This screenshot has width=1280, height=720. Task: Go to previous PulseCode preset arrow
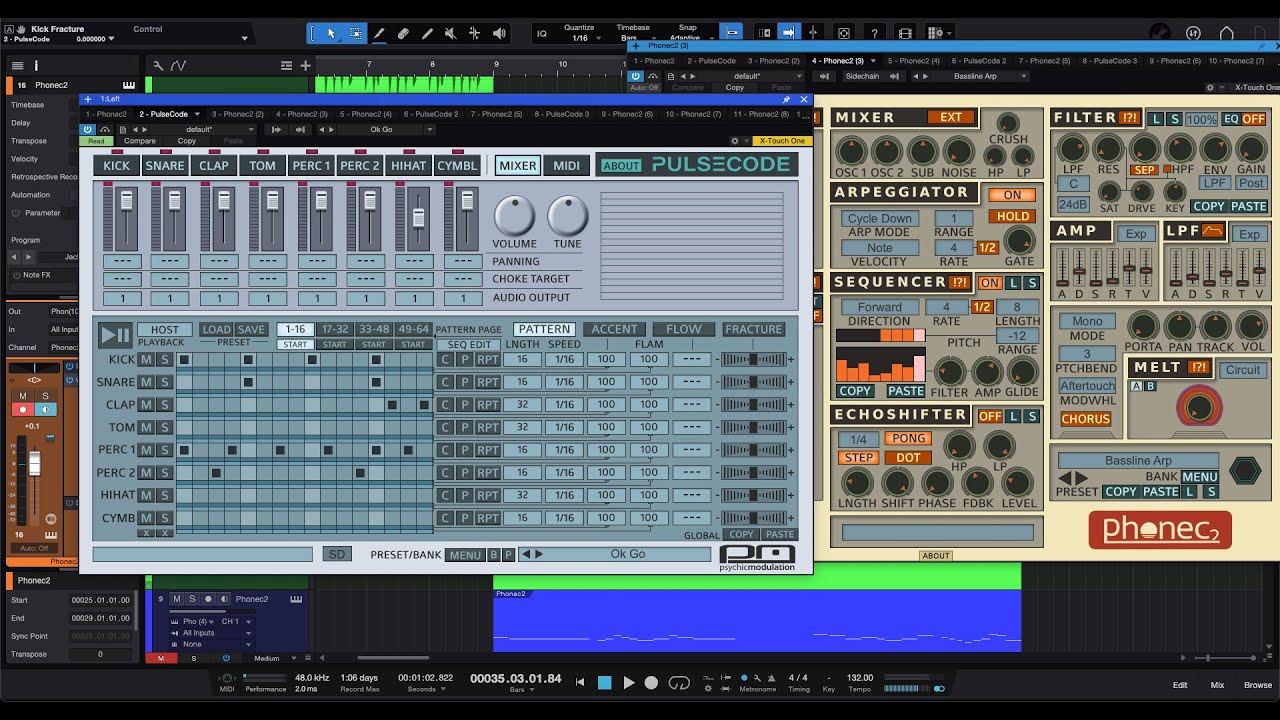point(527,554)
